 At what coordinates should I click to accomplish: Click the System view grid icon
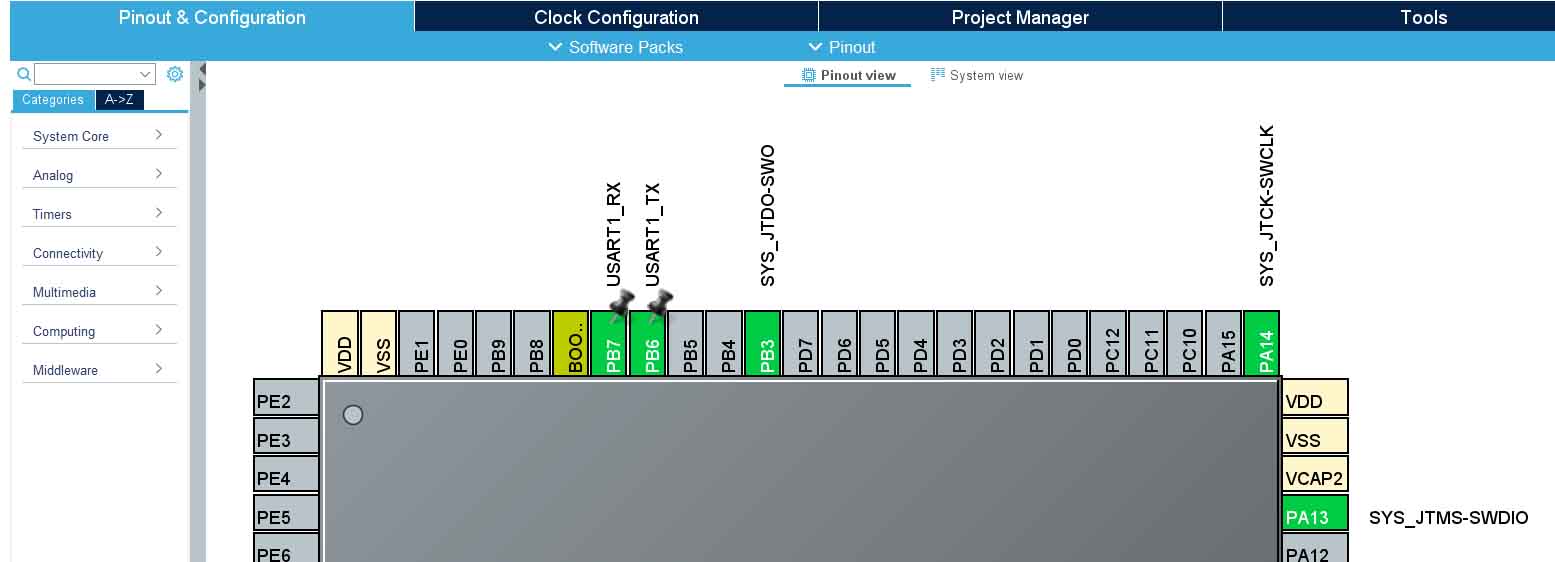coord(938,75)
